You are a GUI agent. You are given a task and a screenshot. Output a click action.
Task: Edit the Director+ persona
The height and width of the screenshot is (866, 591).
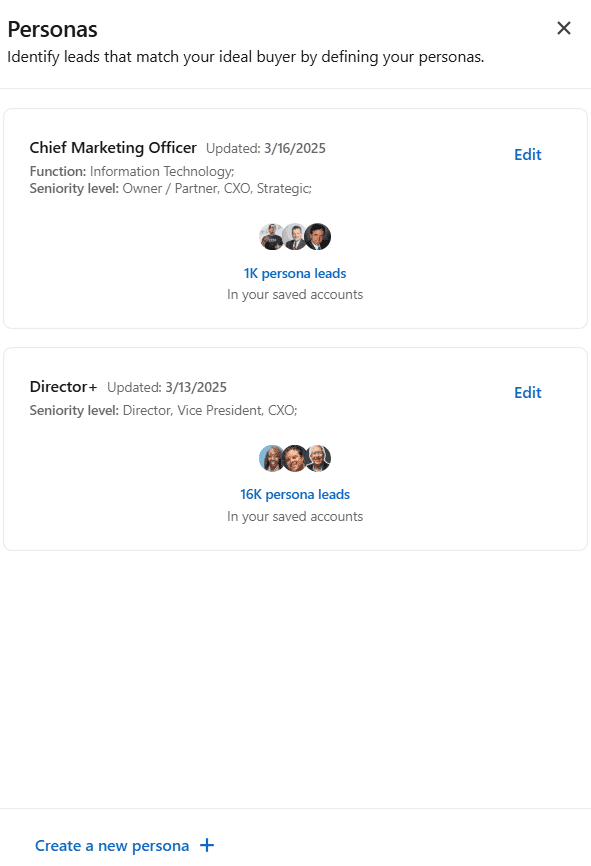(x=527, y=393)
